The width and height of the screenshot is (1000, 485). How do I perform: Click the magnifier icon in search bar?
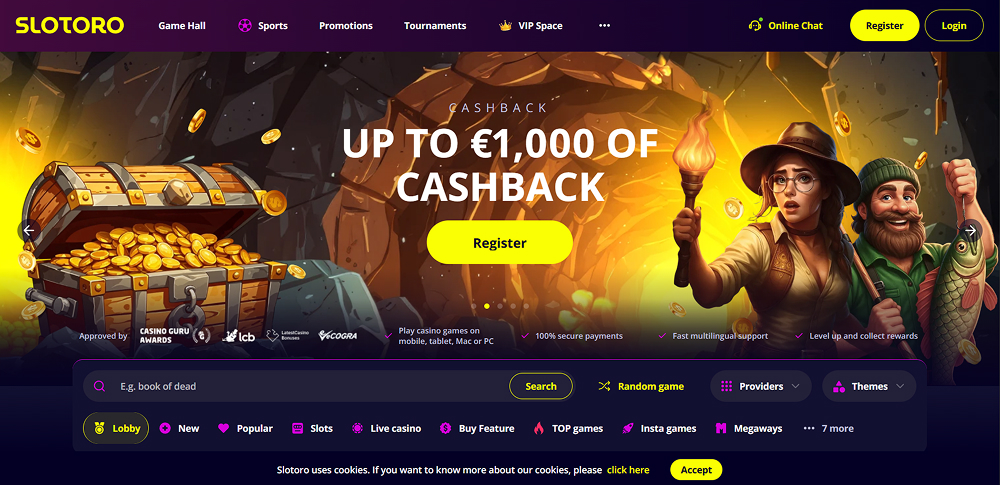[99, 386]
